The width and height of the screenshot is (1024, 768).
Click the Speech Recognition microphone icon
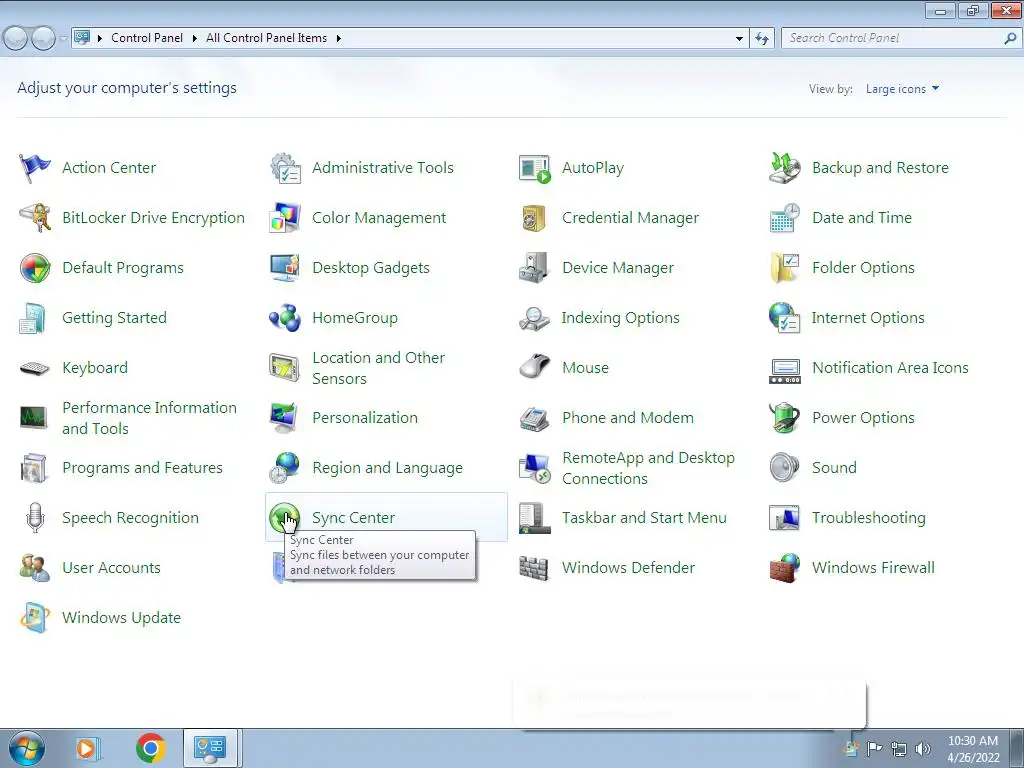tap(35, 518)
